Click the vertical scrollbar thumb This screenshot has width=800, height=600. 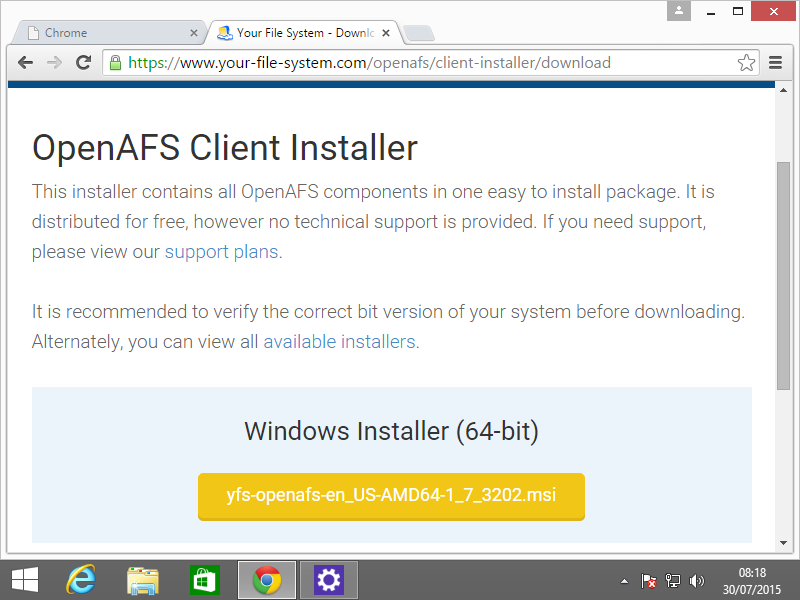pyautogui.click(x=783, y=276)
